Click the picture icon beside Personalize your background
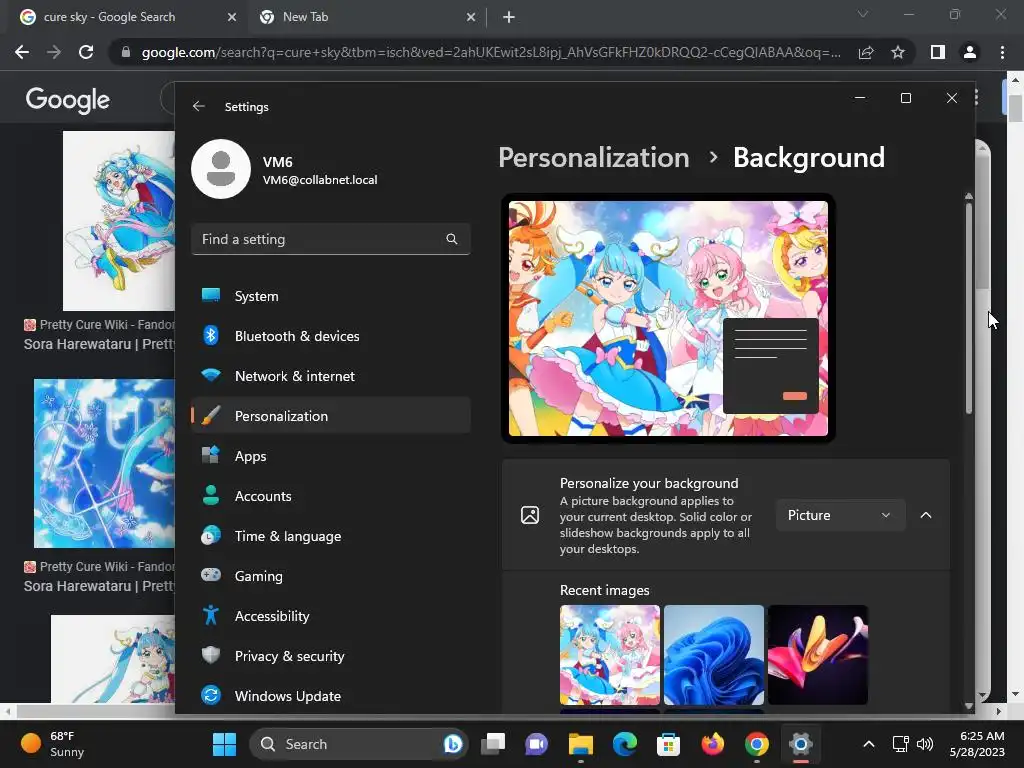Screen dimensions: 1024x768 [530, 515]
